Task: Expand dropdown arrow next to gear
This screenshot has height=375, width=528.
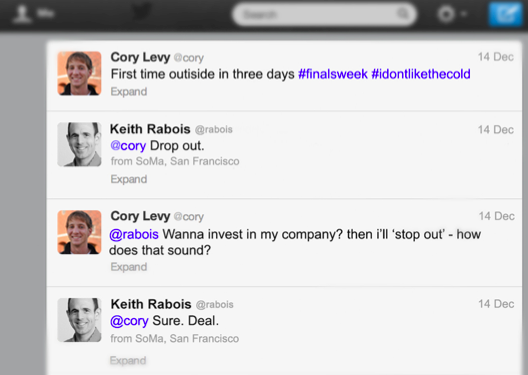Action: coord(464,14)
